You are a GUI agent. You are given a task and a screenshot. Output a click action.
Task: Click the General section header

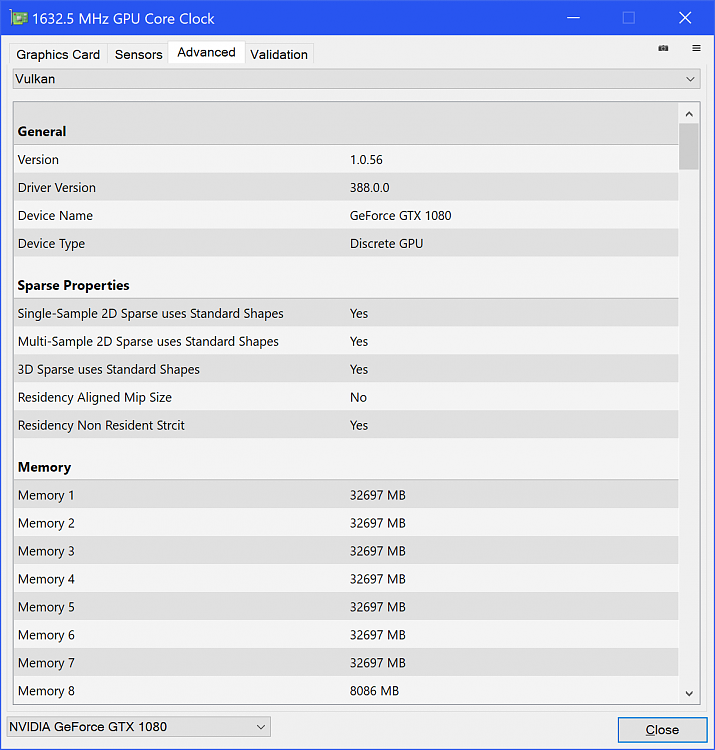pyautogui.click(x=42, y=132)
